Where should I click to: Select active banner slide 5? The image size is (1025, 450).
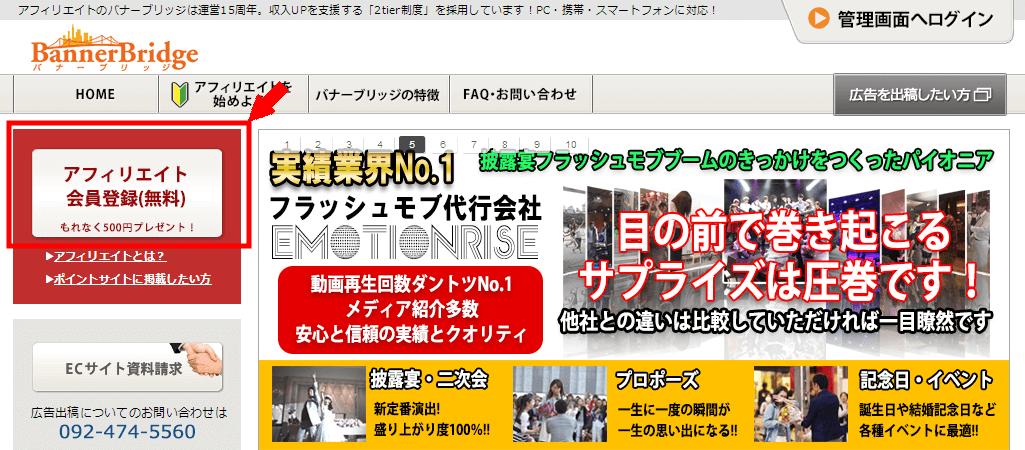point(412,144)
